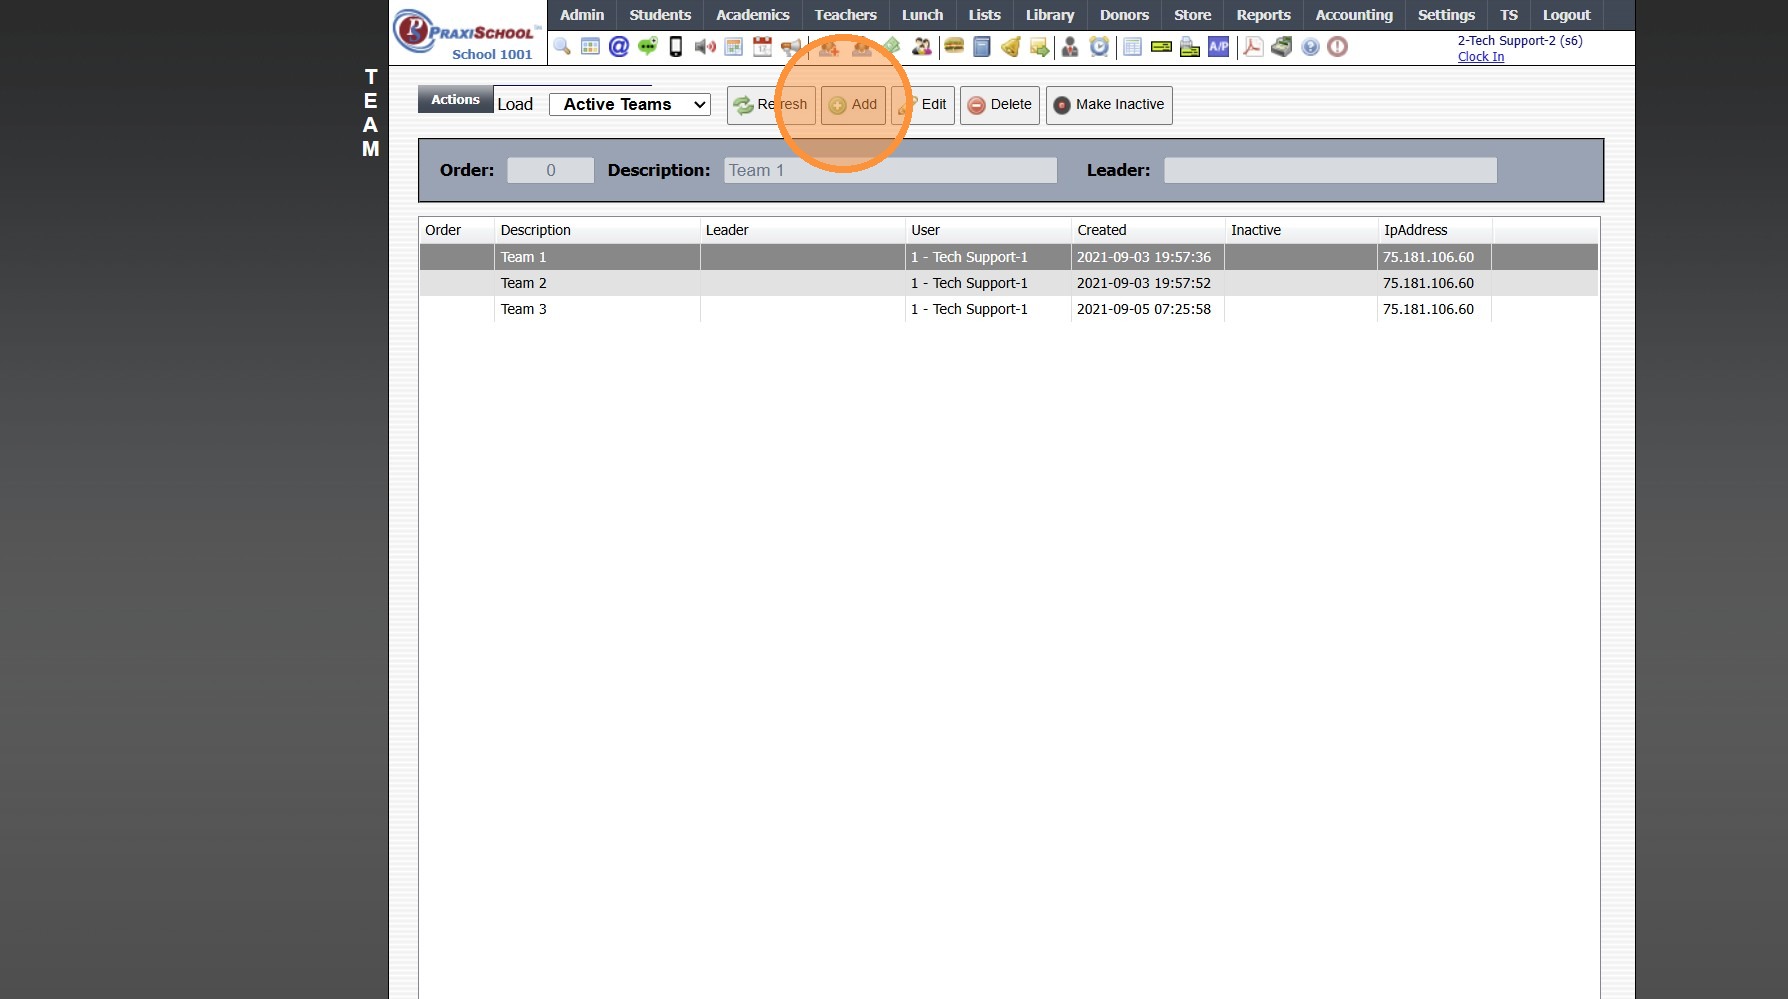Click the sticky note with arrow icon
This screenshot has width=1788, height=999.
[x=1040, y=47]
